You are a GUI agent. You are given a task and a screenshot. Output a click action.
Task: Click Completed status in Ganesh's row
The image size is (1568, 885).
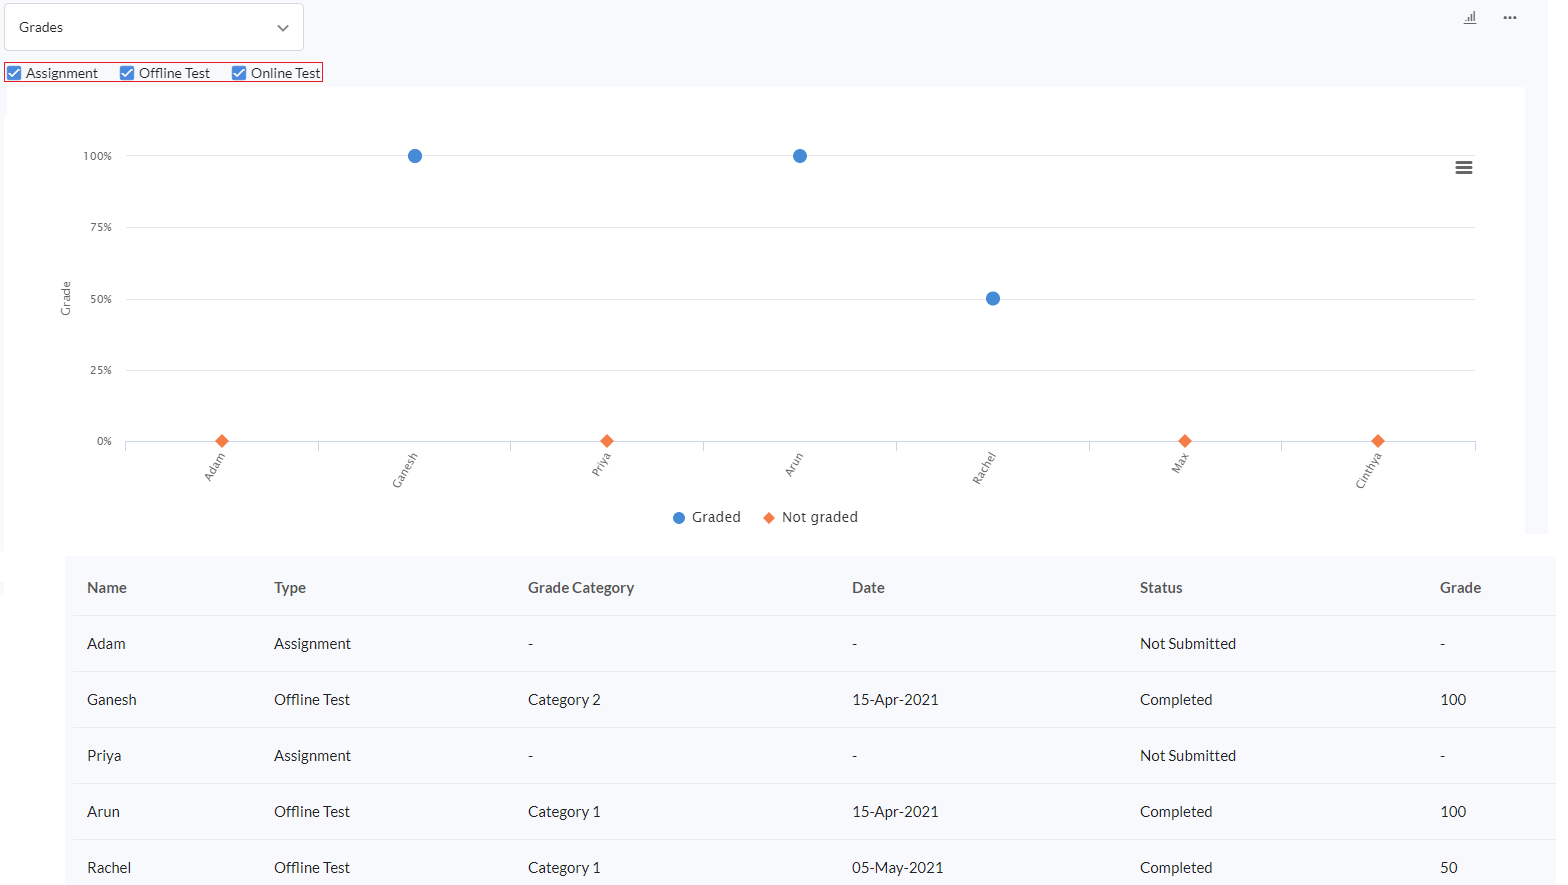tap(1176, 700)
